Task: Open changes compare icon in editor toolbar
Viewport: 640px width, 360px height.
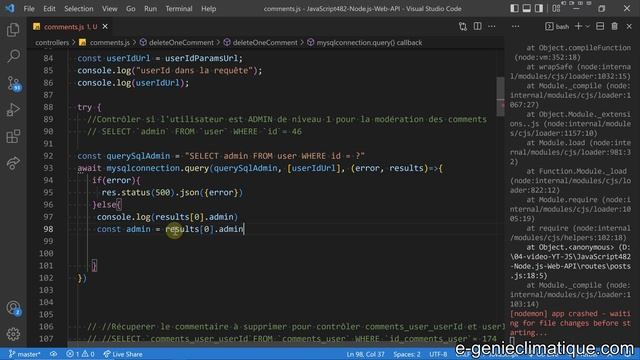Action: 462,27
